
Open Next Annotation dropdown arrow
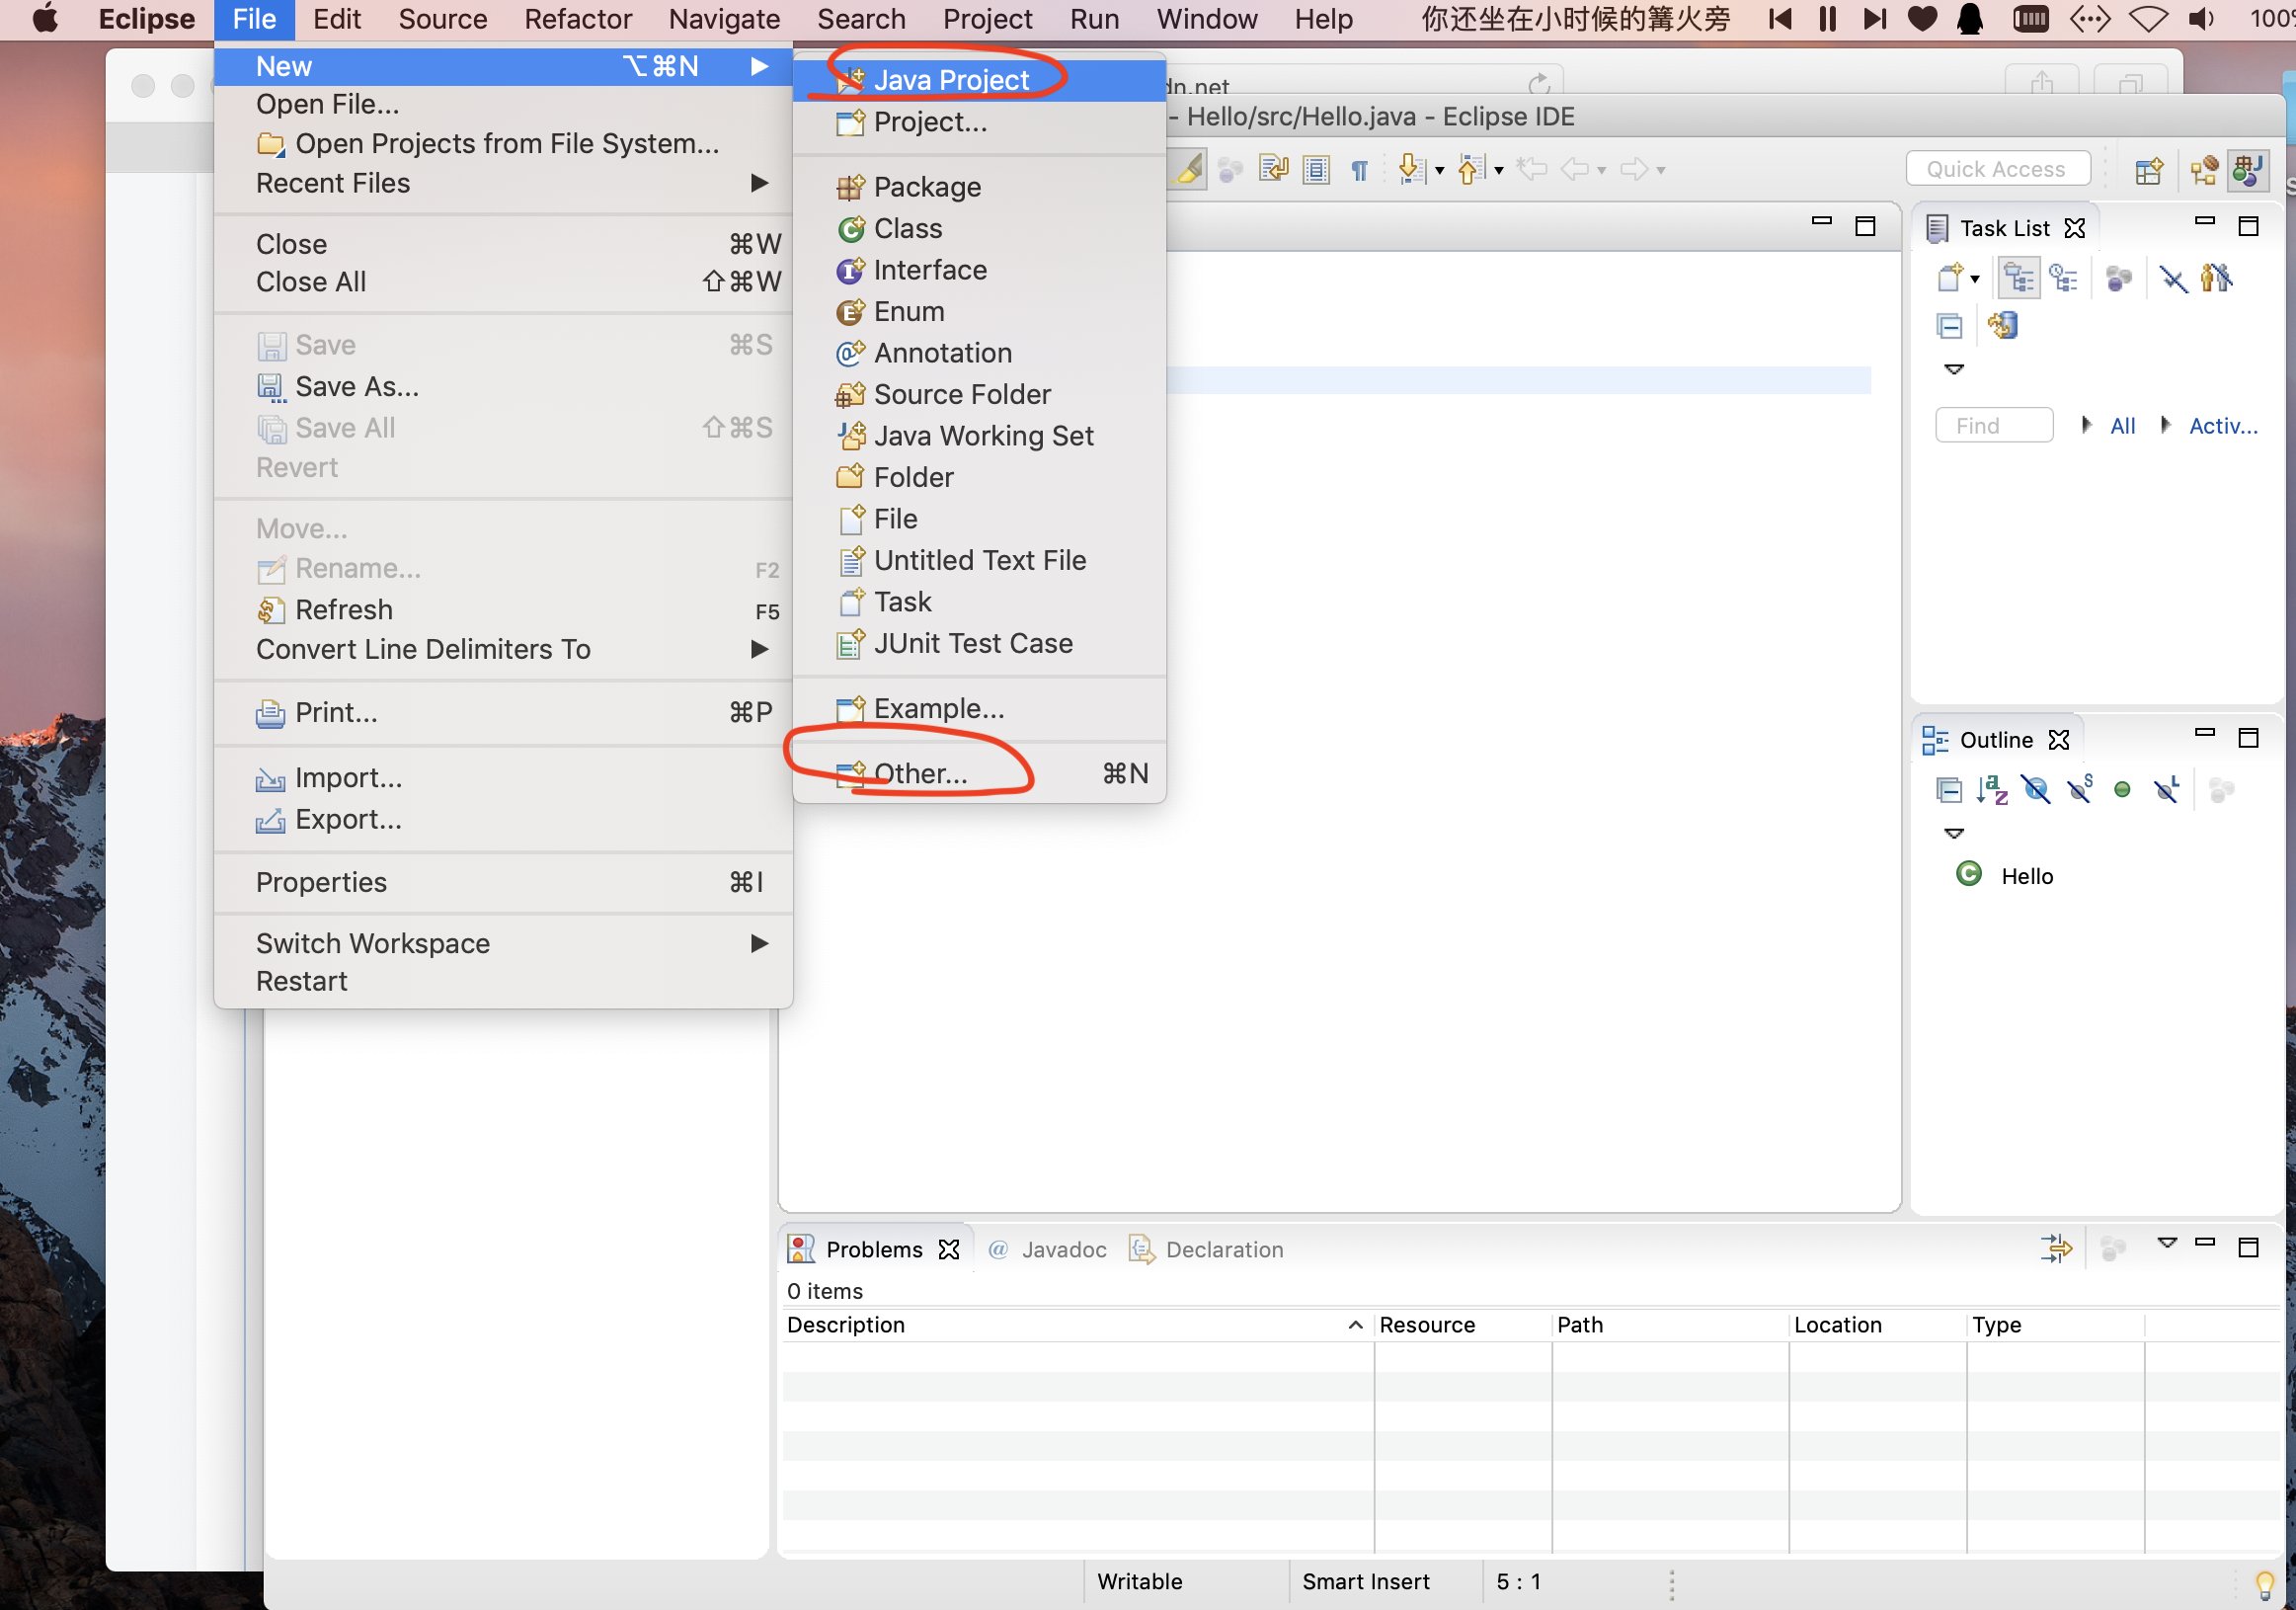[x=1439, y=171]
